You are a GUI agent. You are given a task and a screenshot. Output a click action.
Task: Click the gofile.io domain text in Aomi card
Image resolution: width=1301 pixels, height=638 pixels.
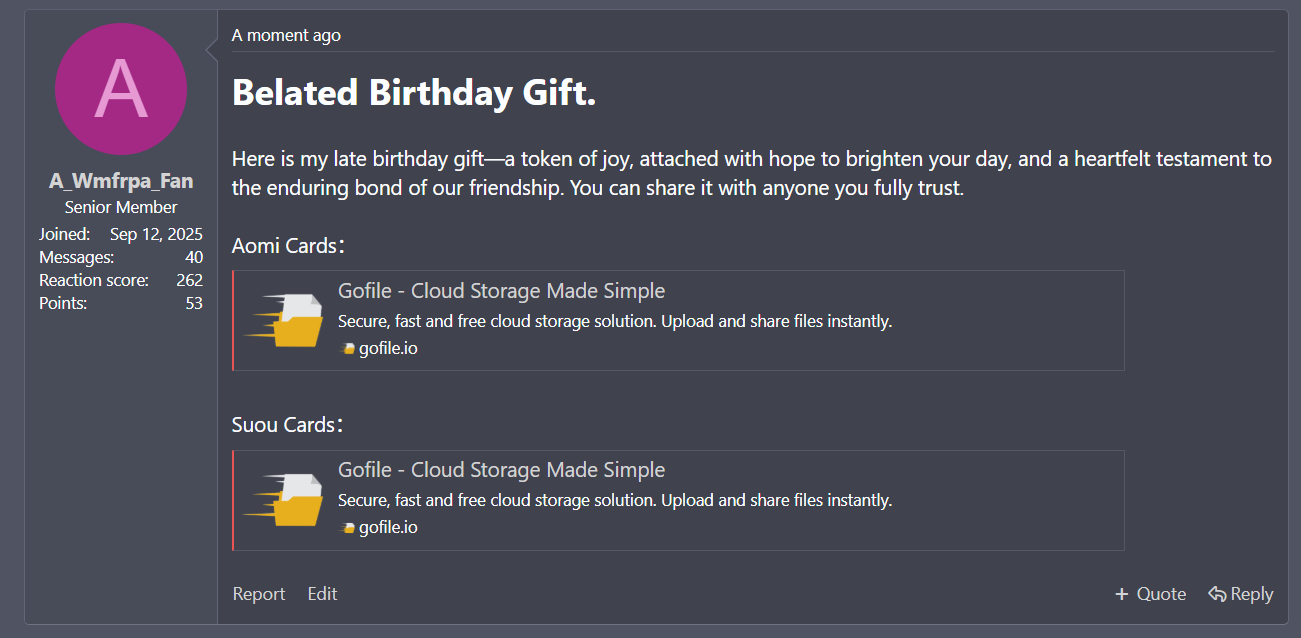click(388, 349)
